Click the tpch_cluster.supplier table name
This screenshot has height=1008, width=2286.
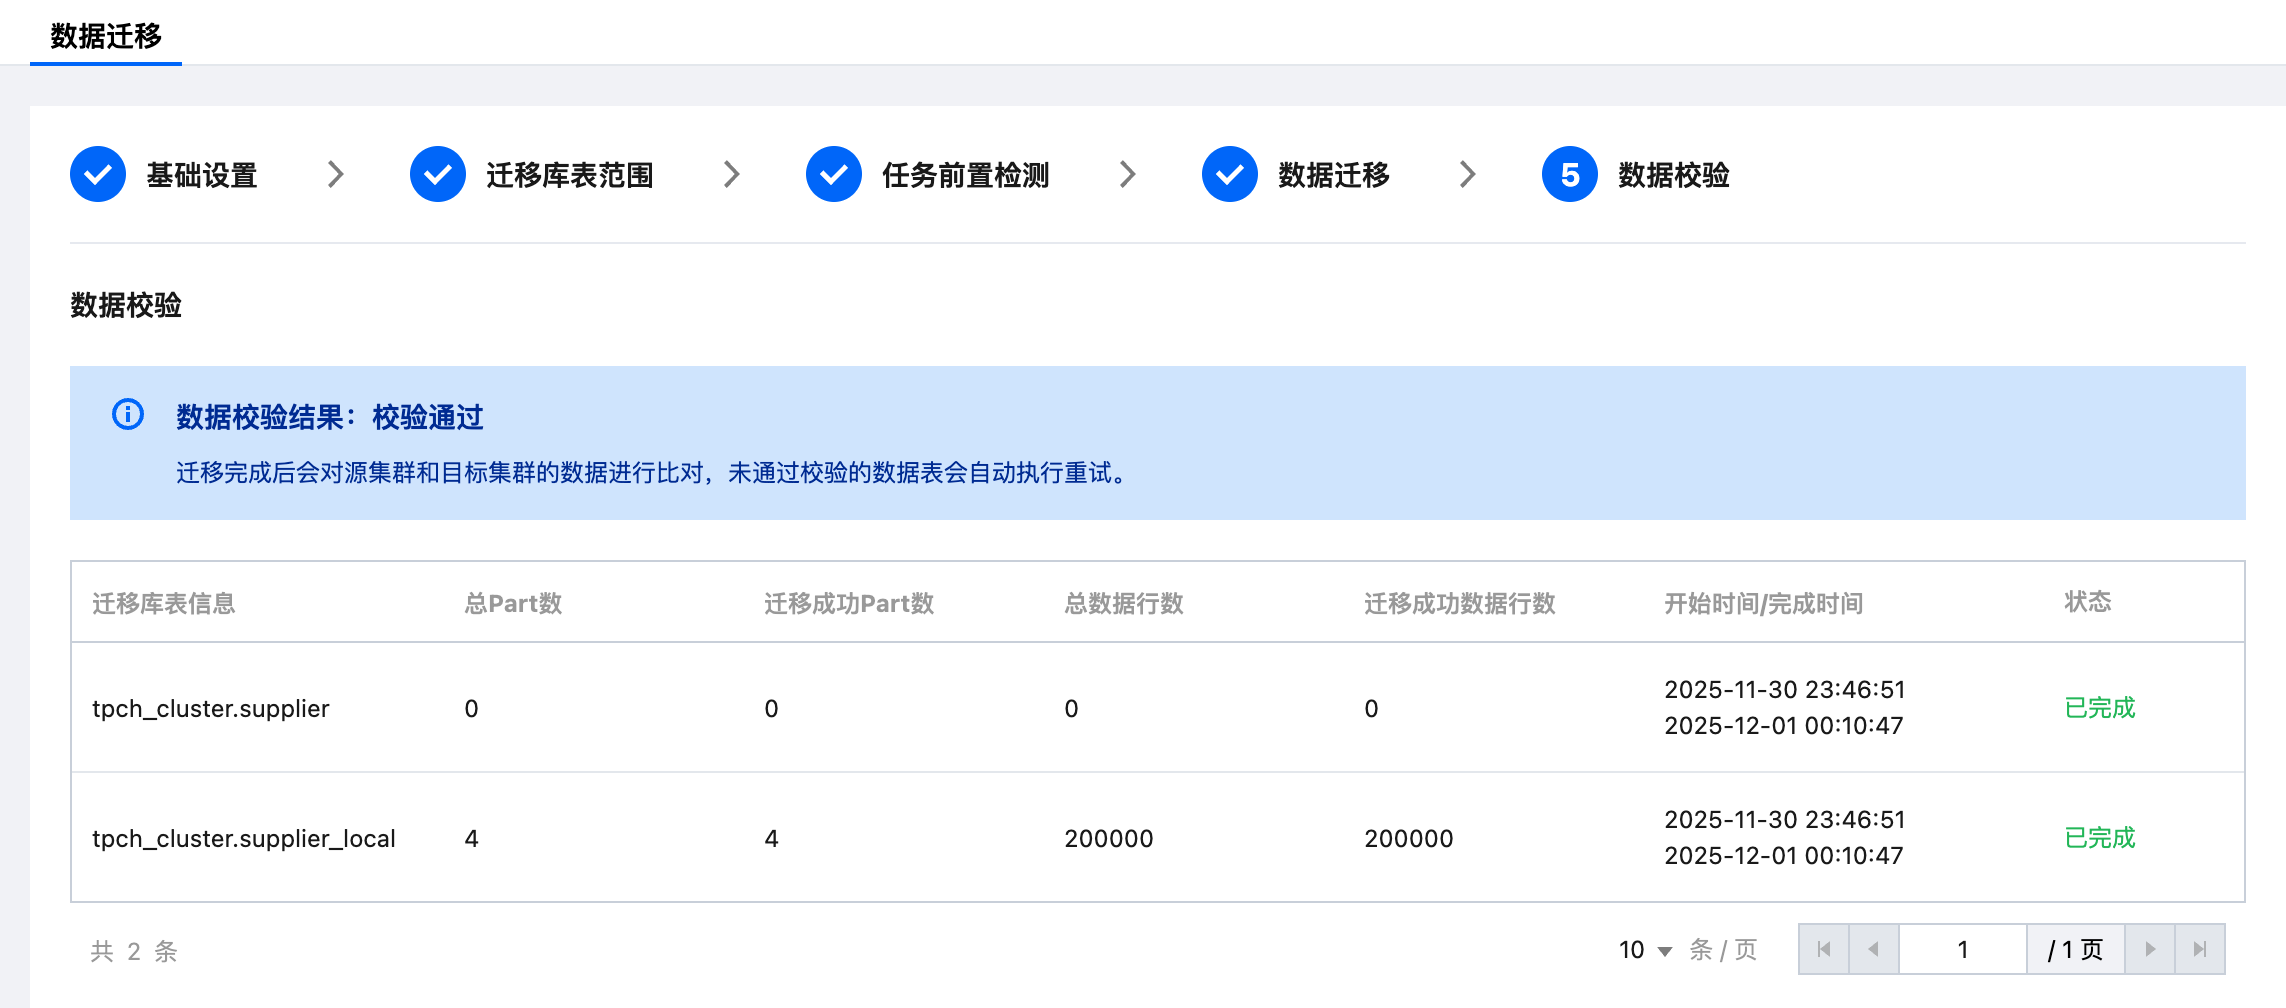tap(211, 708)
